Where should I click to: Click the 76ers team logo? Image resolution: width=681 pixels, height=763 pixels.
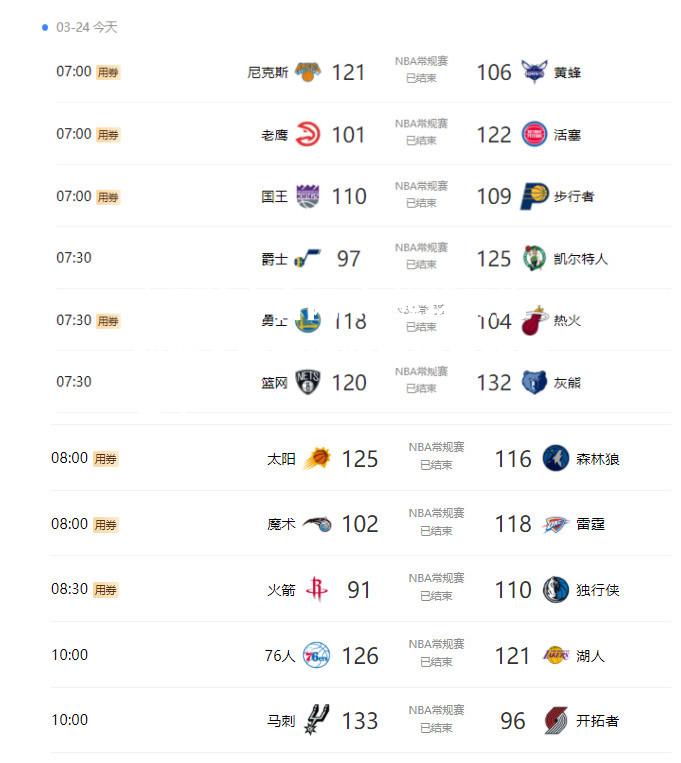316,655
